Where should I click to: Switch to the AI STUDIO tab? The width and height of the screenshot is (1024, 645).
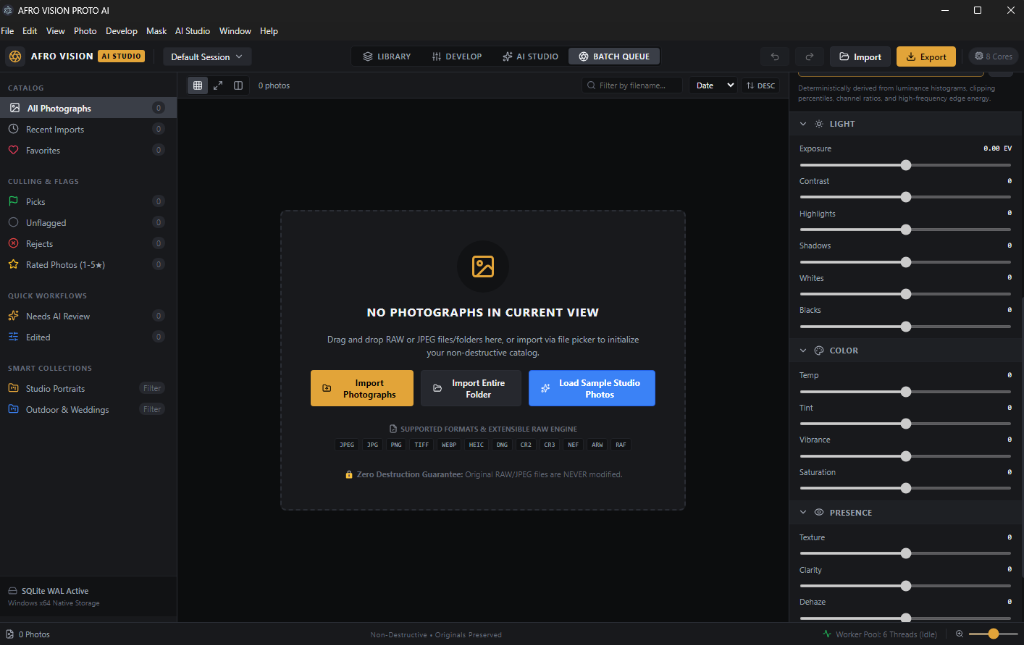(530, 57)
